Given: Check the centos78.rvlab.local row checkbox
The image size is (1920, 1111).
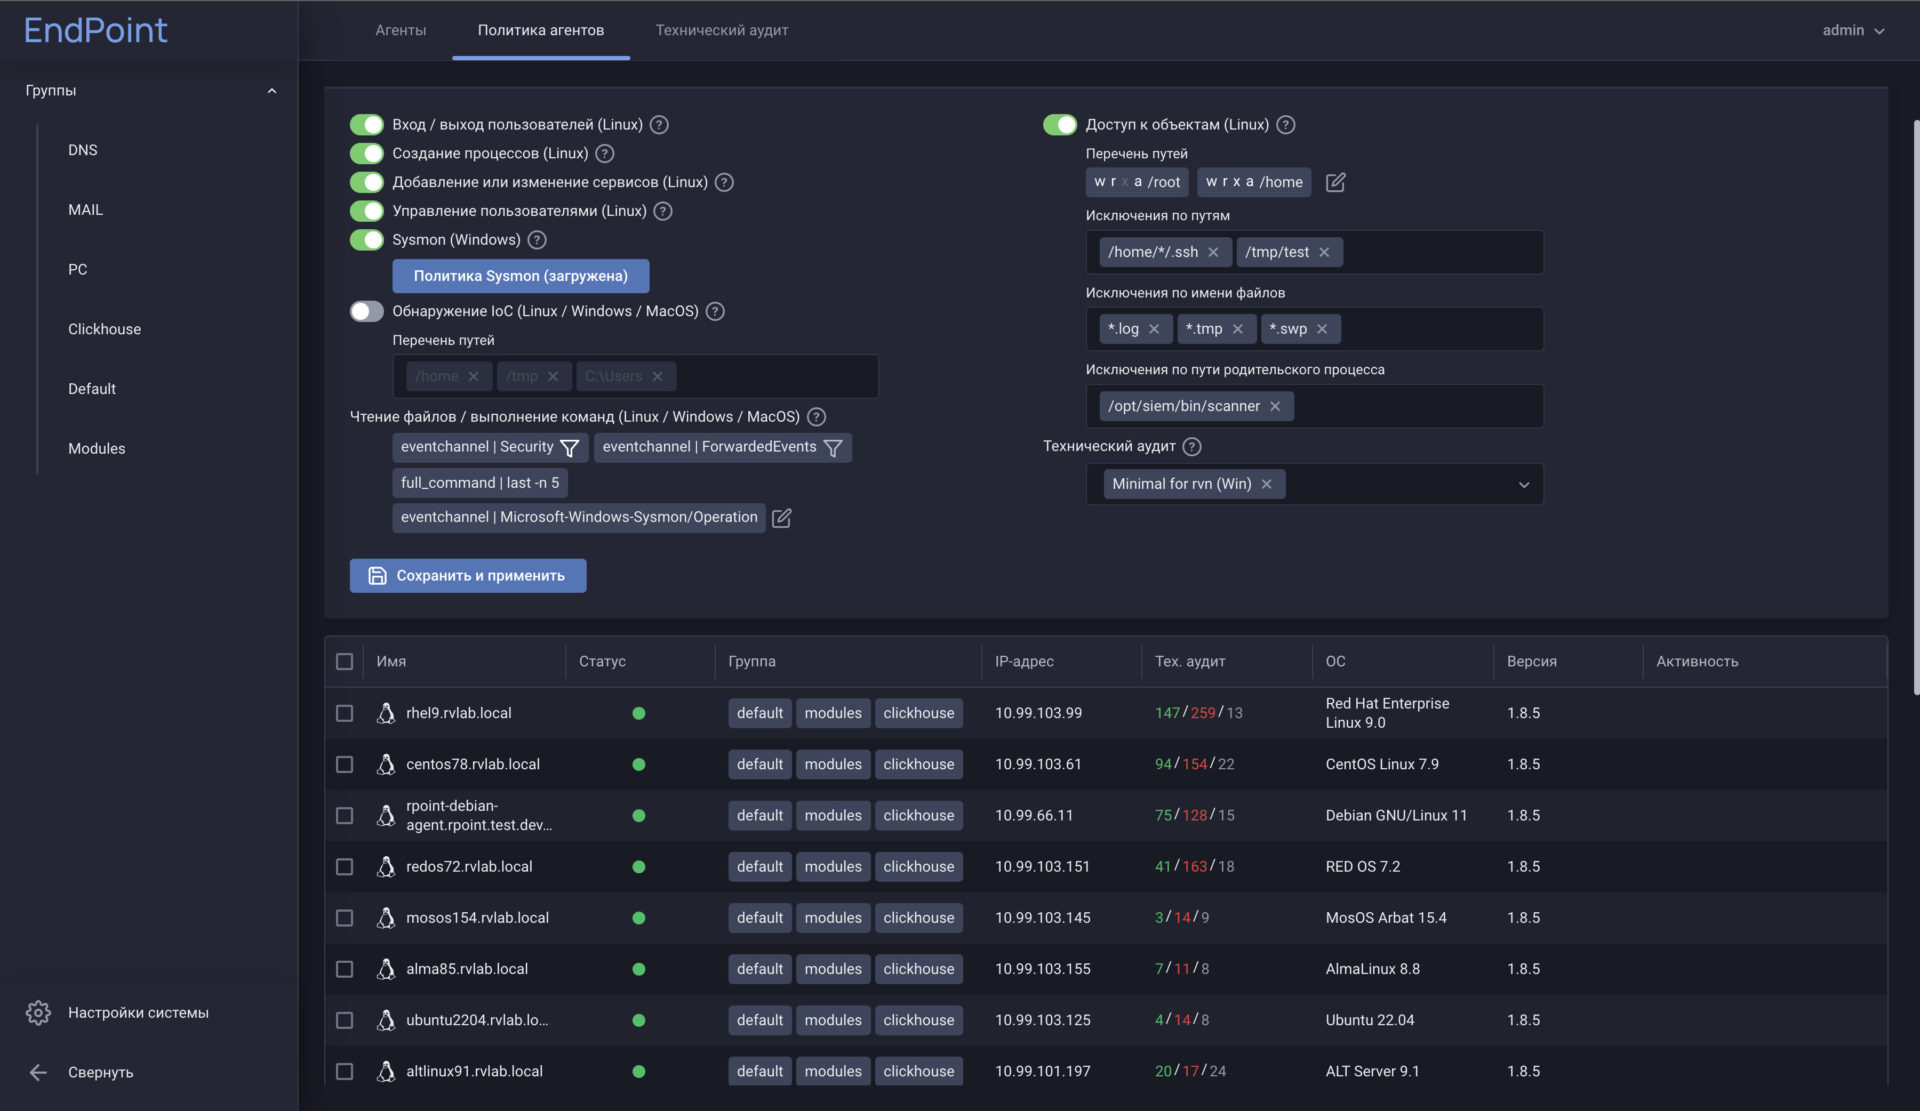Looking at the screenshot, I should pyautogui.click(x=345, y=765).
